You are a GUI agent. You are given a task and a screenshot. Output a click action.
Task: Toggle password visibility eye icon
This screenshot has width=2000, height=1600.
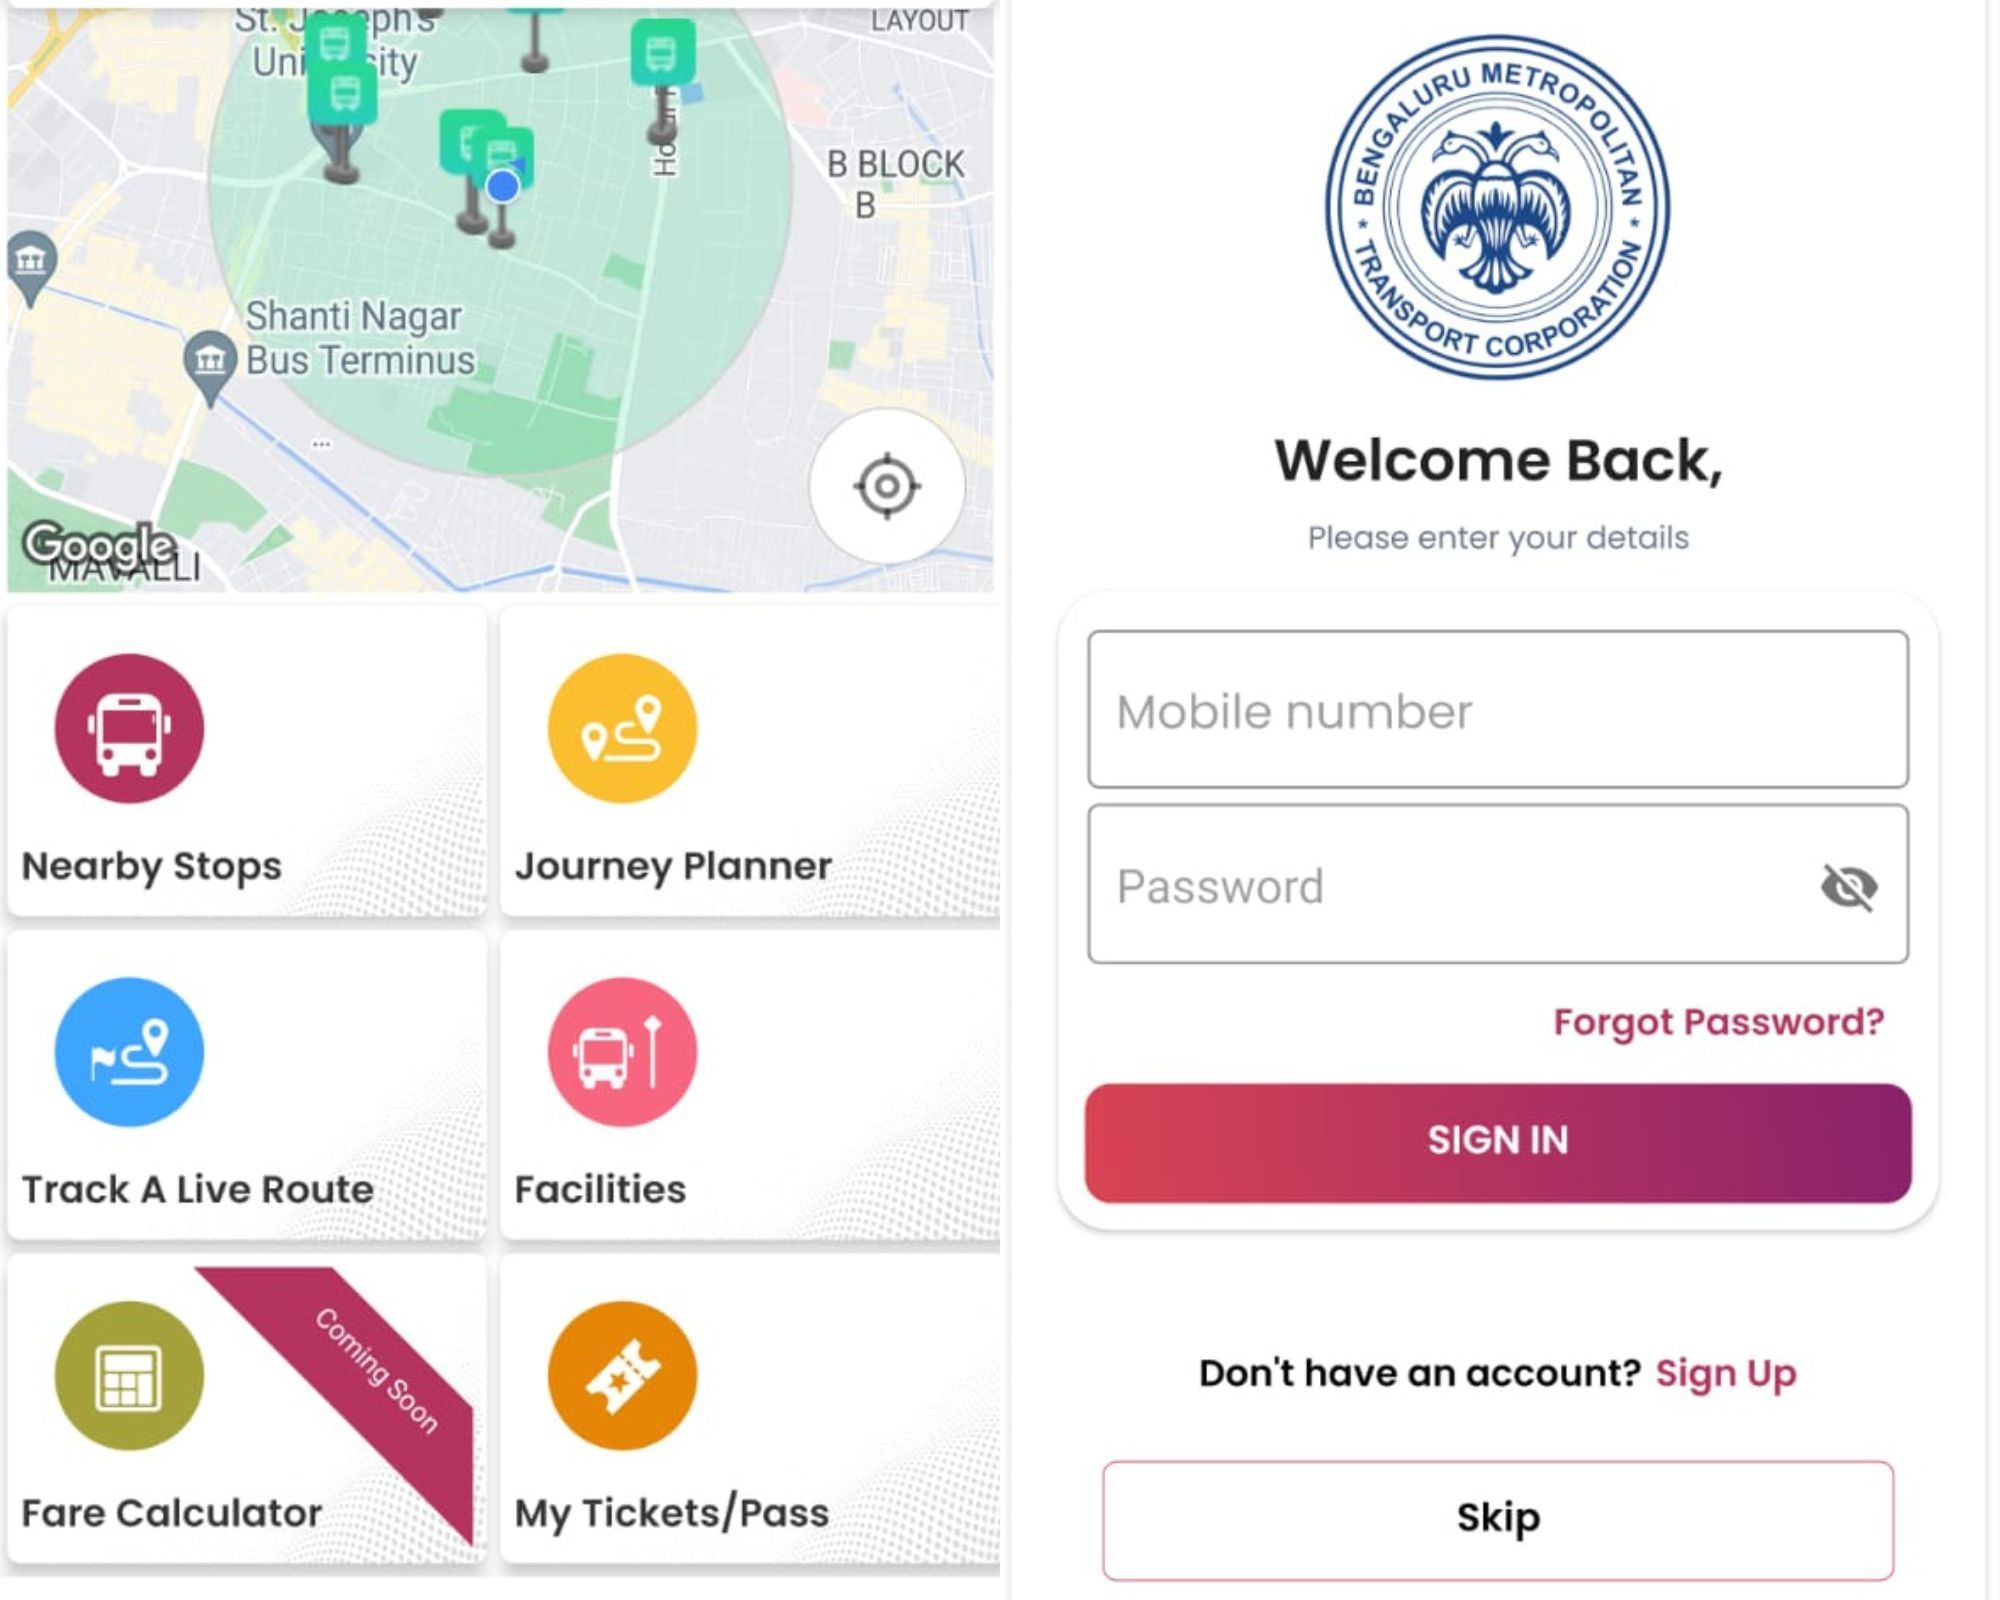pos(1849,886)
